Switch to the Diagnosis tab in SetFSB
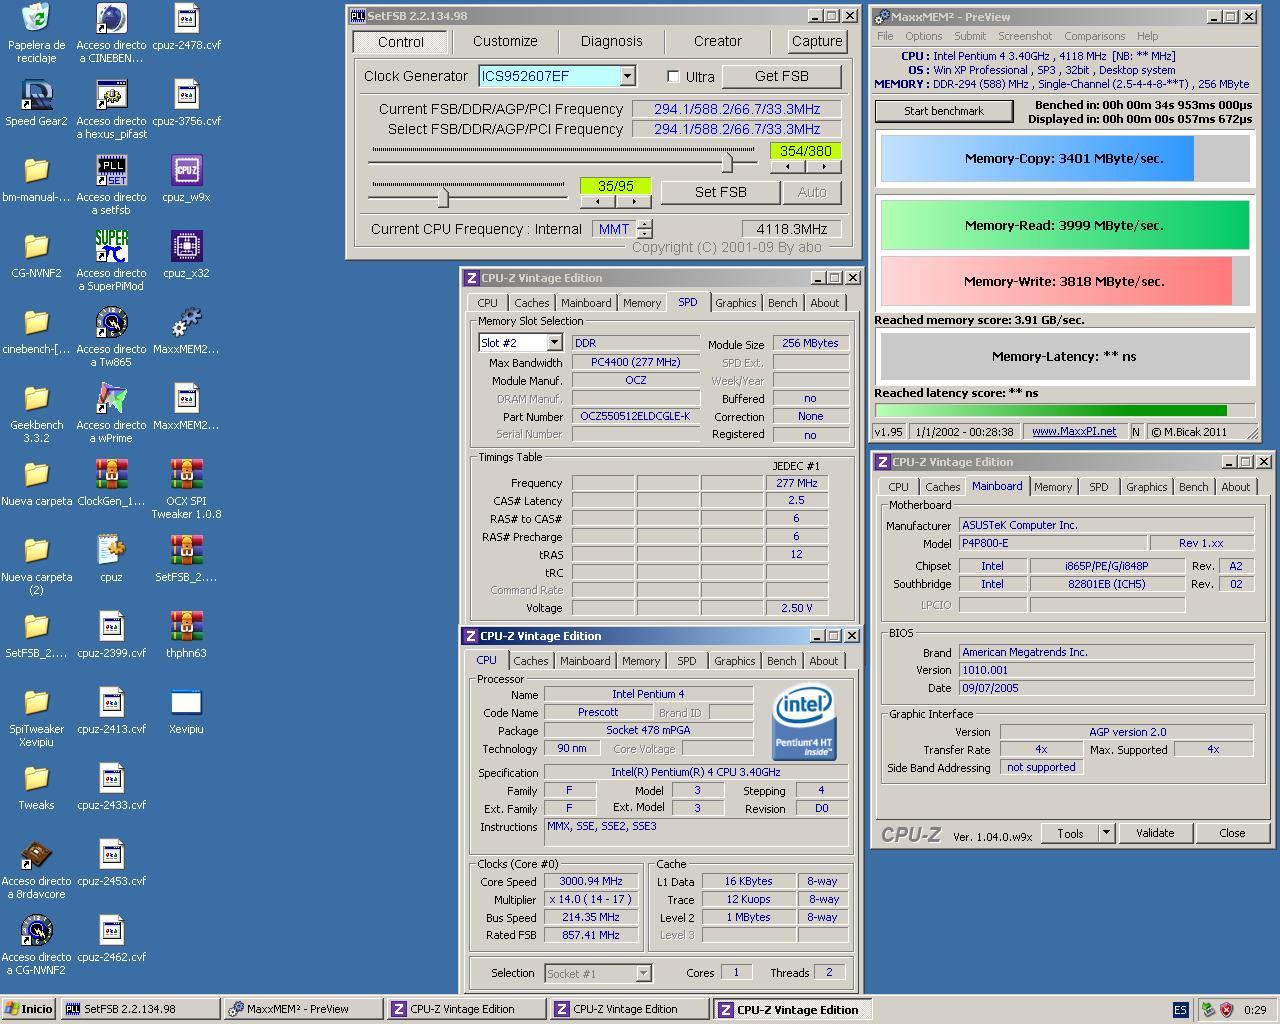Viewport: 1280px width, 1024px height. click(x=611, y=41)
